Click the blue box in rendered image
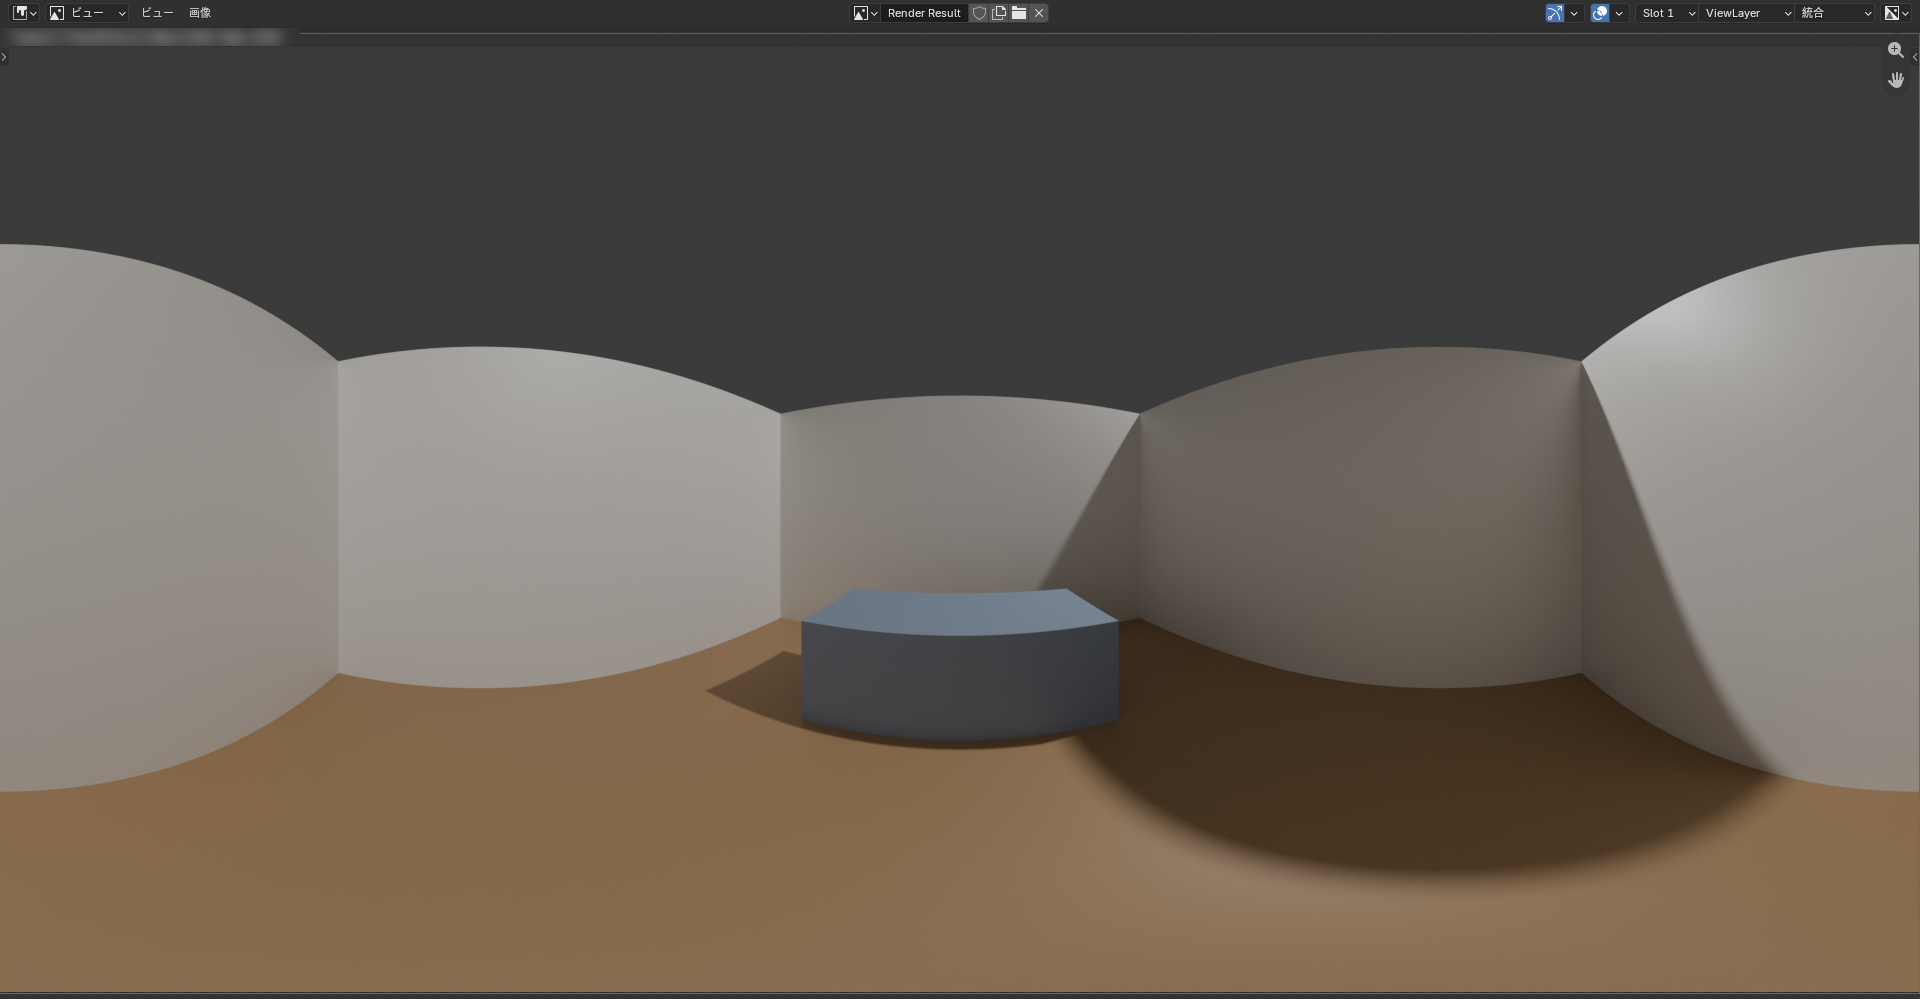 coord(960,665)
